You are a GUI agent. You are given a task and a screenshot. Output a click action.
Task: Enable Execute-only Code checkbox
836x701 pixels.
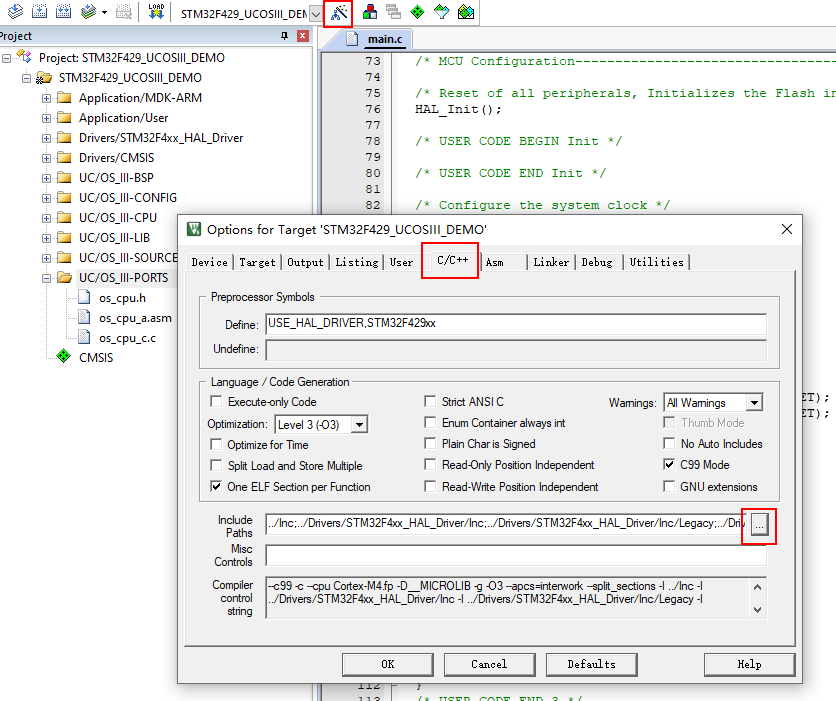(x=216, y=401)
